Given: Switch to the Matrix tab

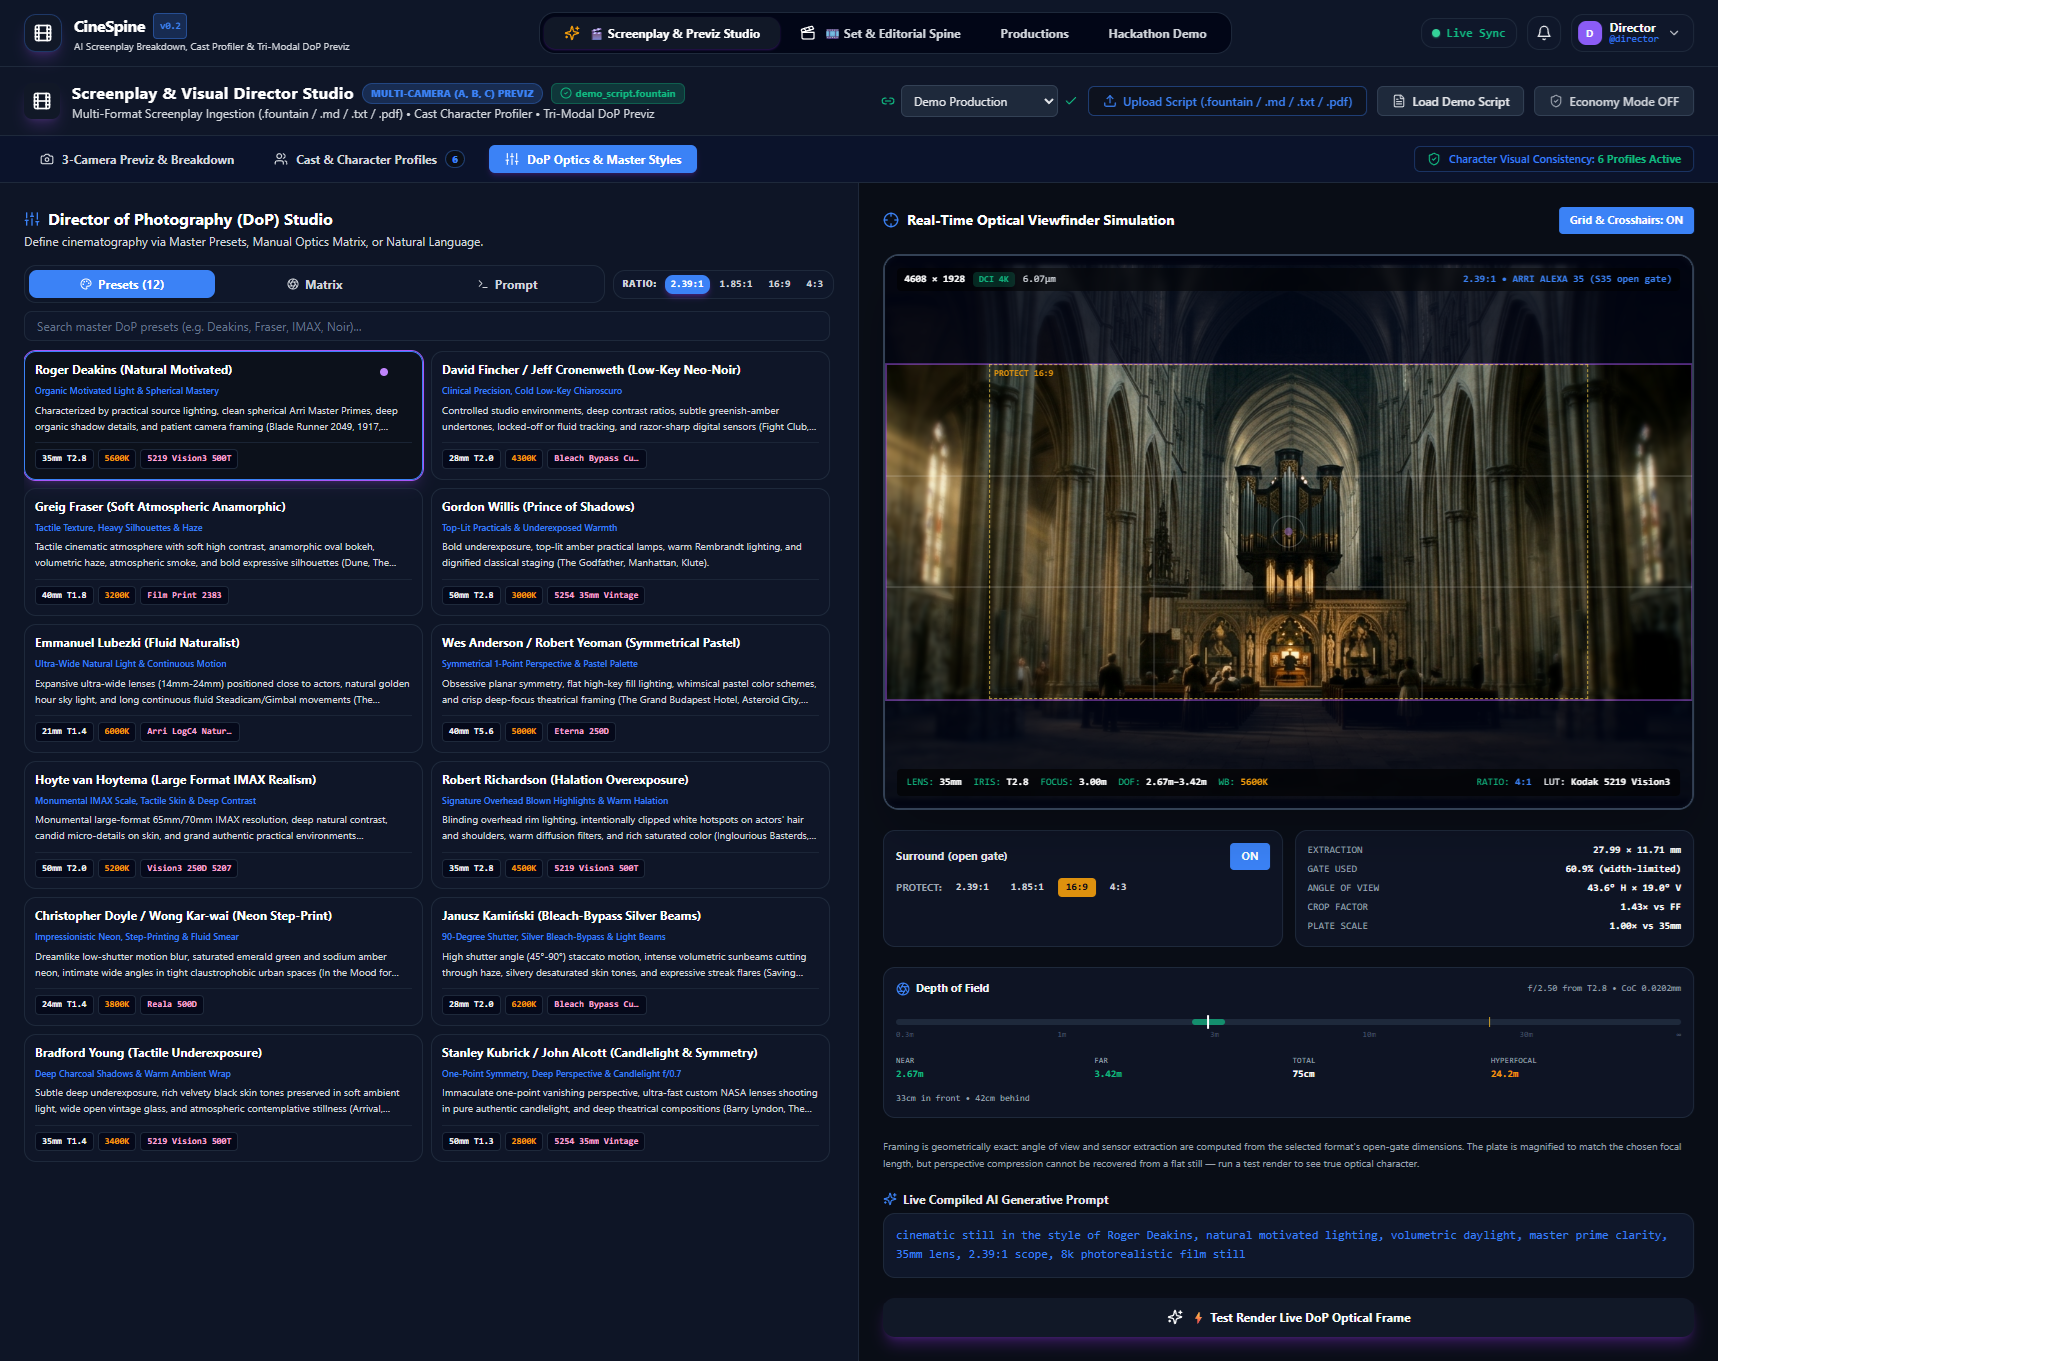Looking at the screenshot, I should (x=315, y=284).
